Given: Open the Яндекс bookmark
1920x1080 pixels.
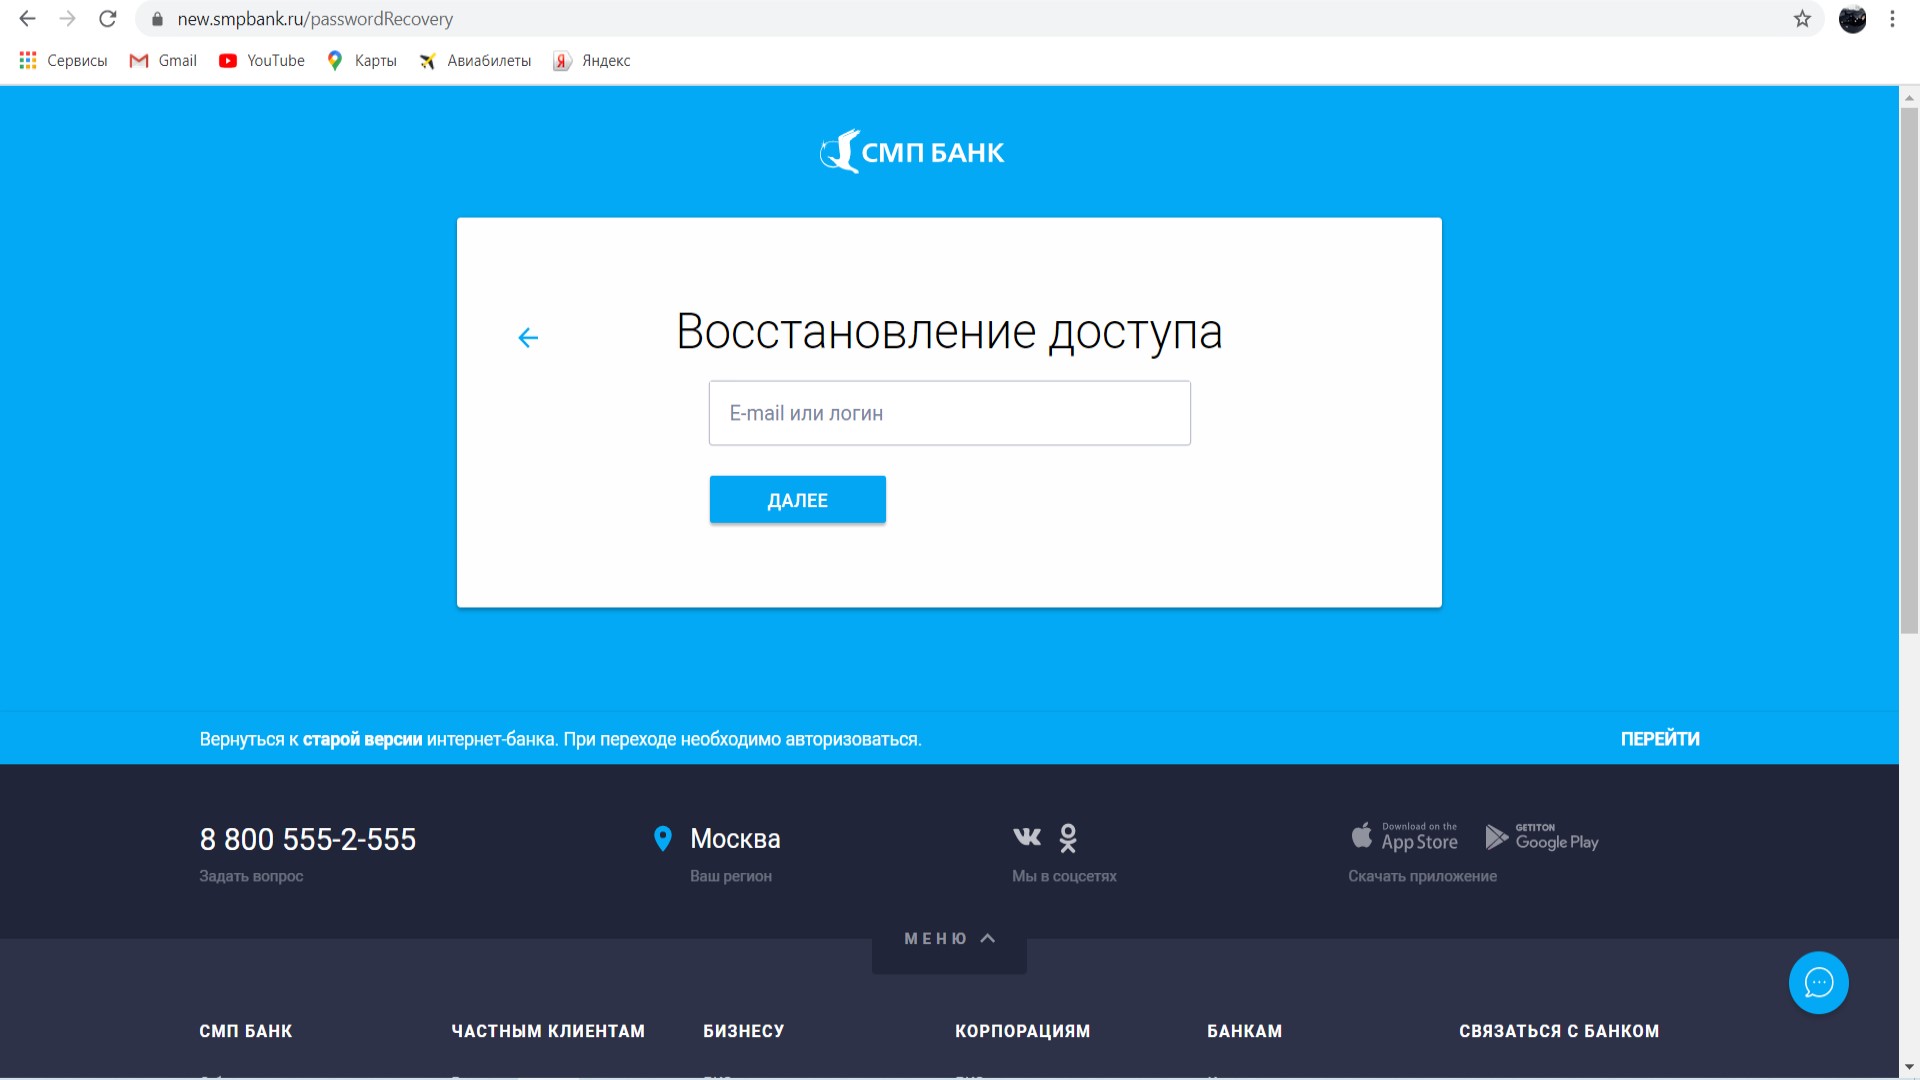Looking at the screenshot, I should pyautogui.click(x=592, y=61).
